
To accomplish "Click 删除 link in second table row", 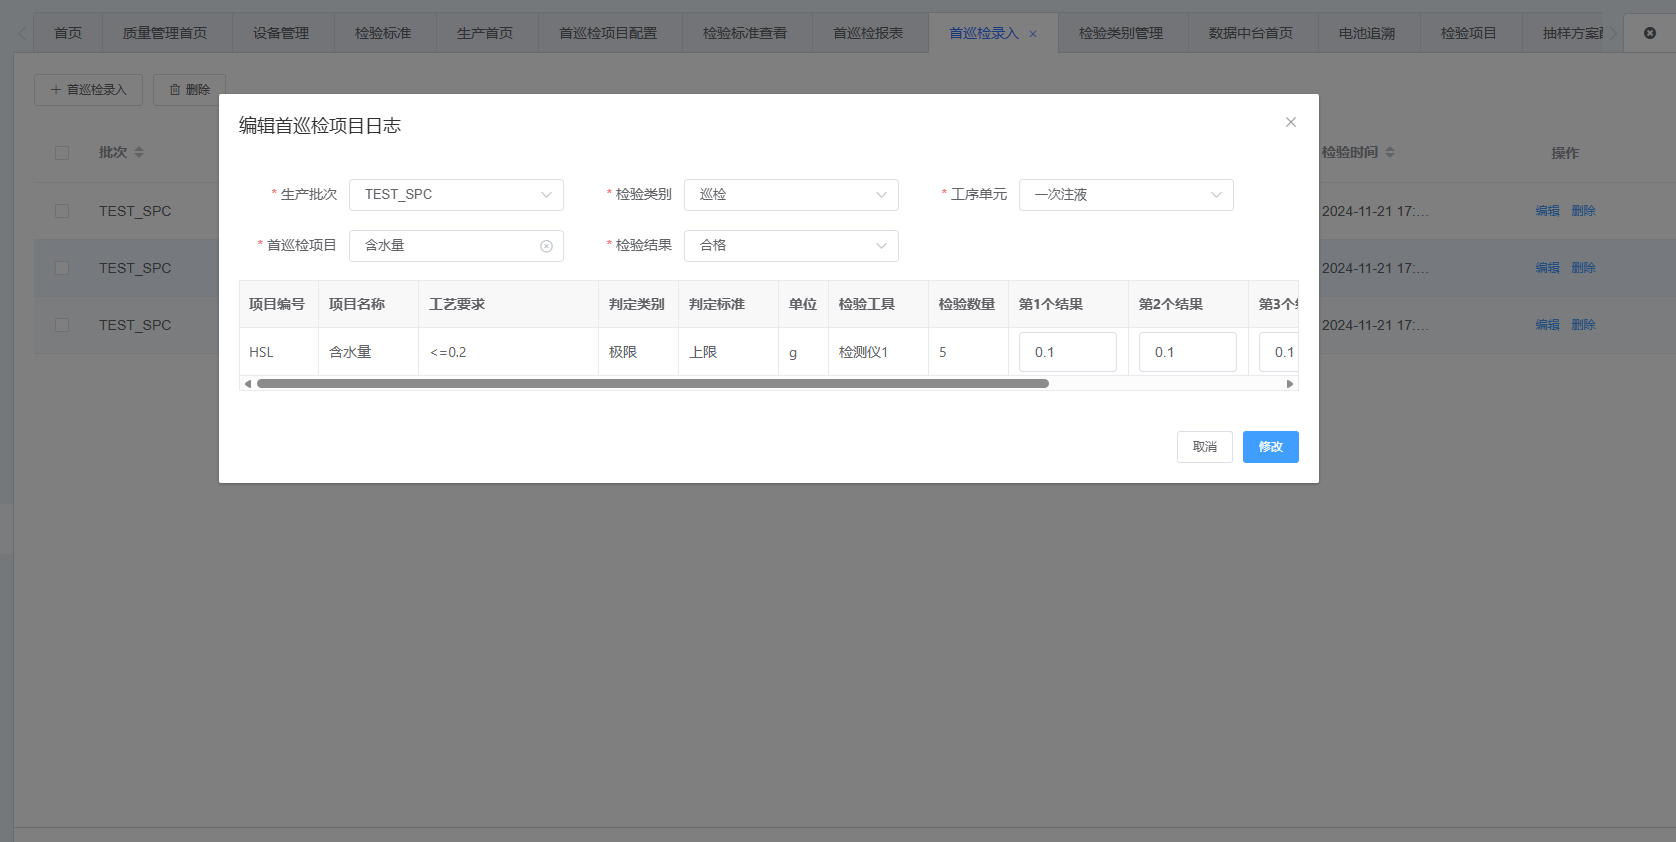I will (x=1584, y=268).
